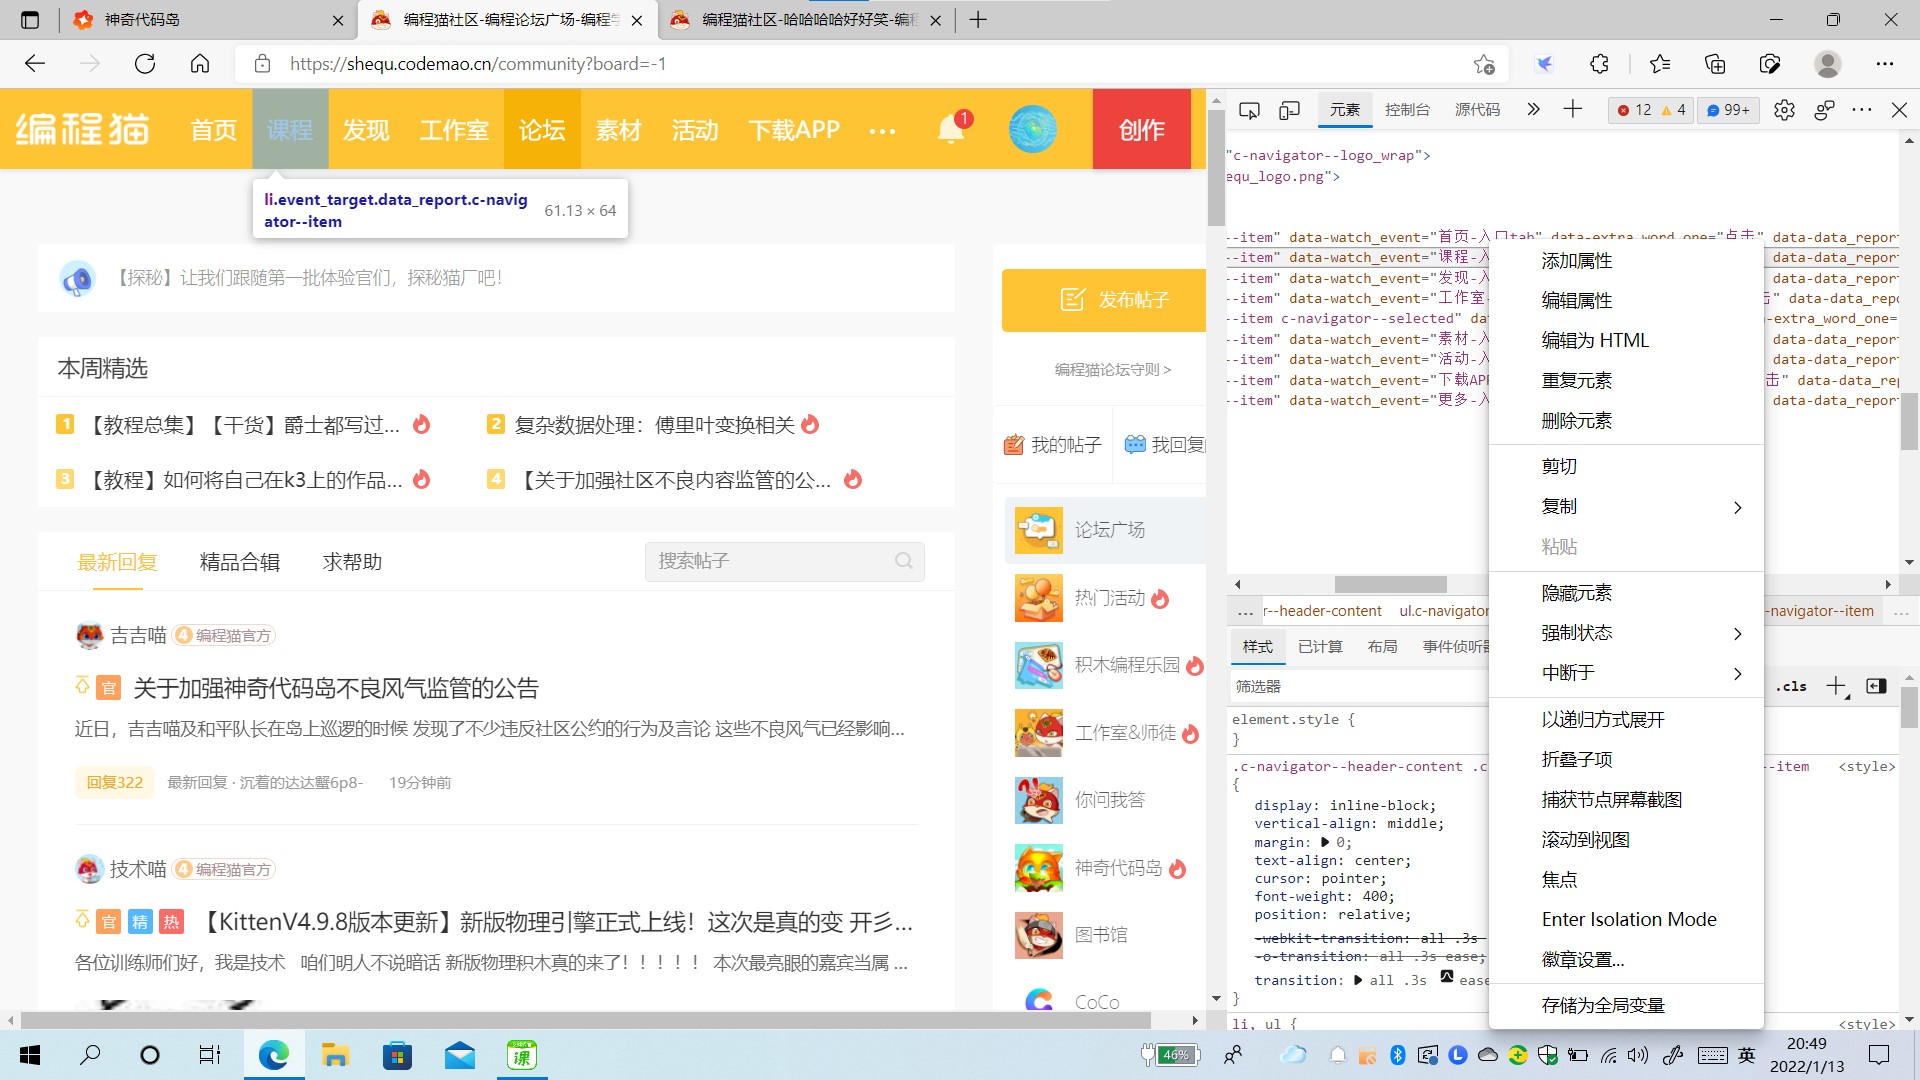Click the 筛选器 styles filter field
Viewport: 1920px width, 1080px height.
(1360, 686)
